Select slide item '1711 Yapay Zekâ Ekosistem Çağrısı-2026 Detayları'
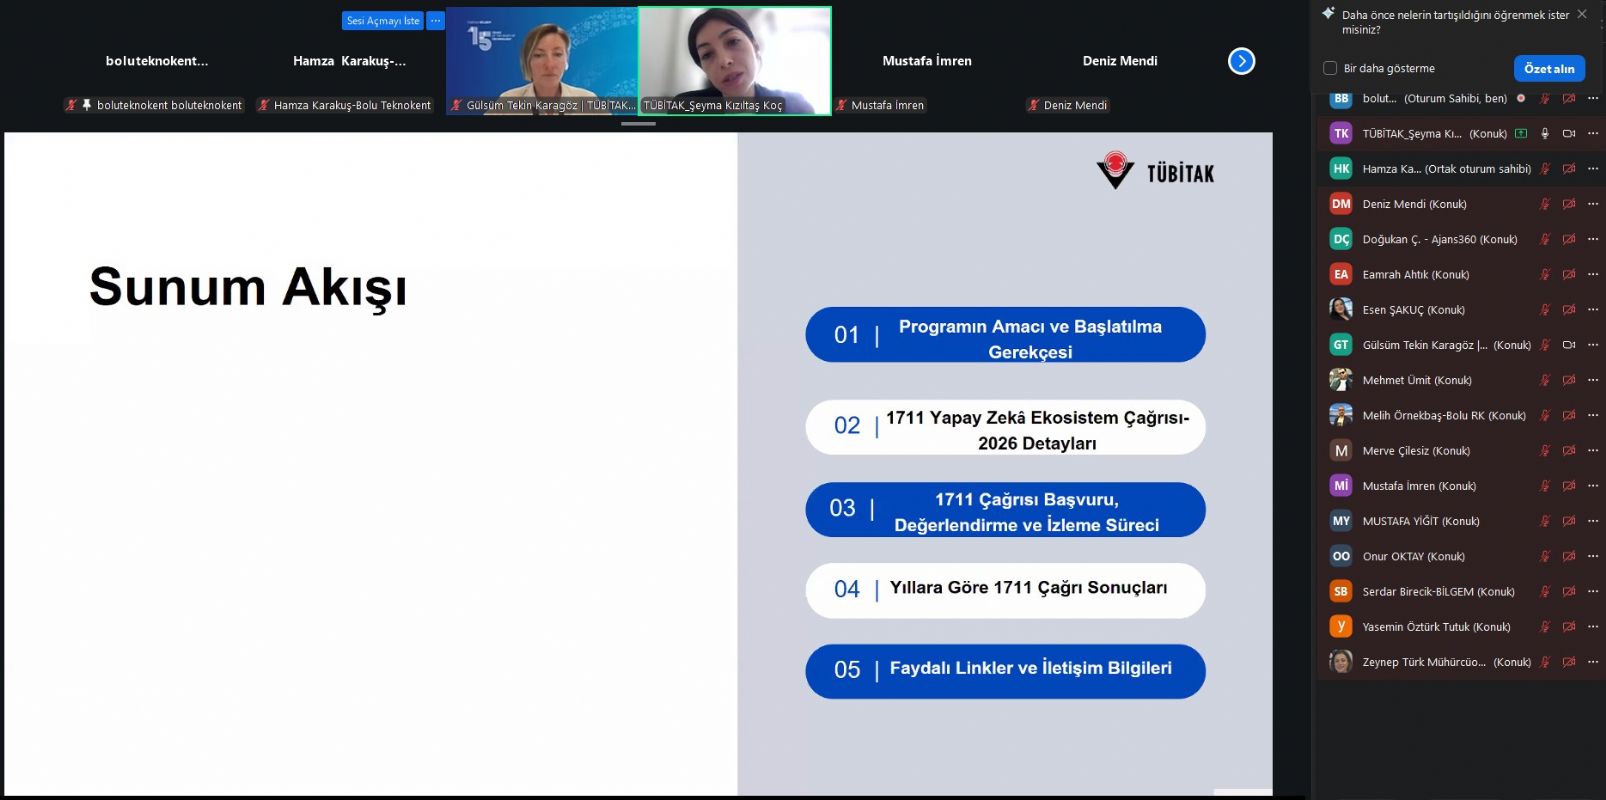The height and width of the screenshot is (800, 1606). (x=1005, y=428)
